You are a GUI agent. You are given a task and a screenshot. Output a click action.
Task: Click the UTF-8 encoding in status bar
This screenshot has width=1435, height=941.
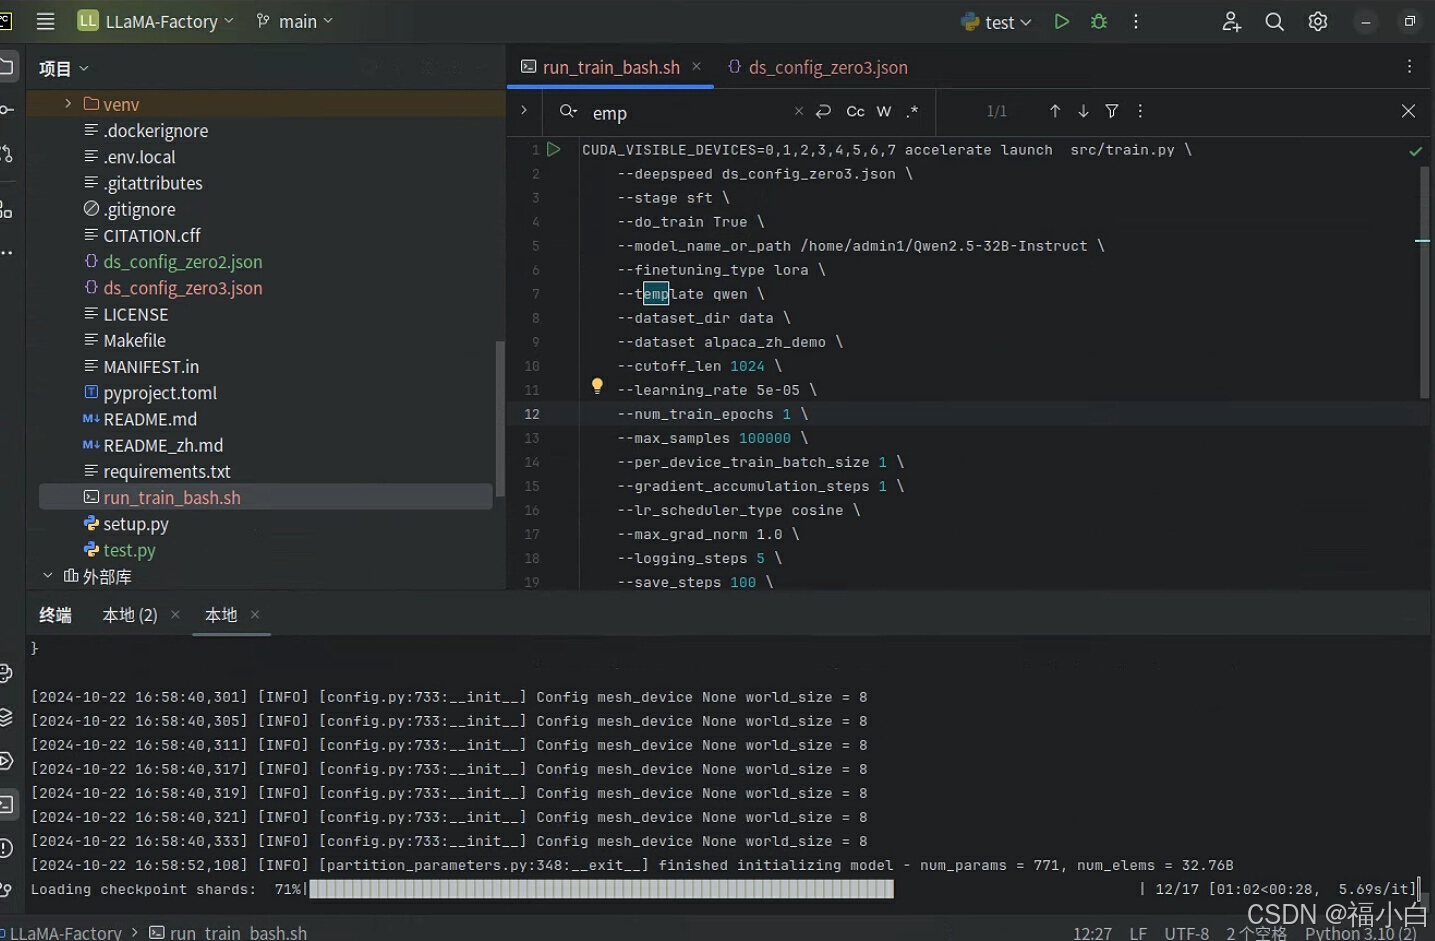point(1186,932)
